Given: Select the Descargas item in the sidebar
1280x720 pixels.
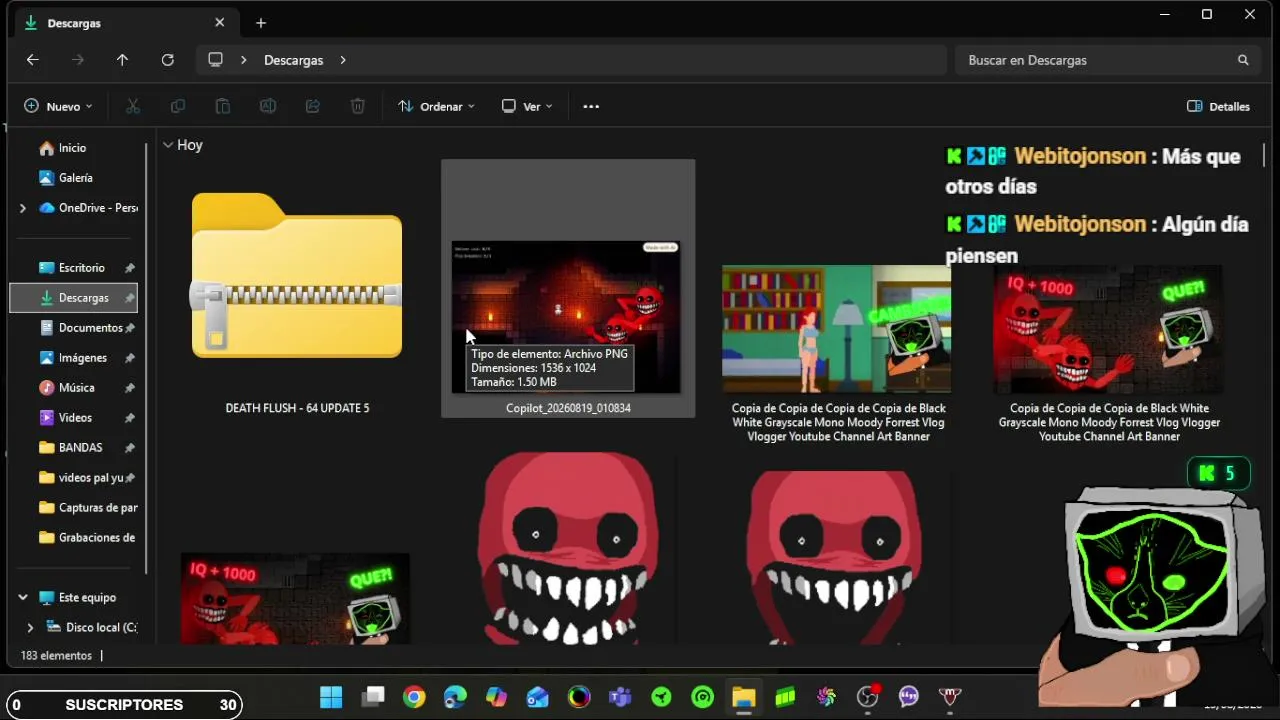Looking at the screenshot, I should [x=73, y=298].
